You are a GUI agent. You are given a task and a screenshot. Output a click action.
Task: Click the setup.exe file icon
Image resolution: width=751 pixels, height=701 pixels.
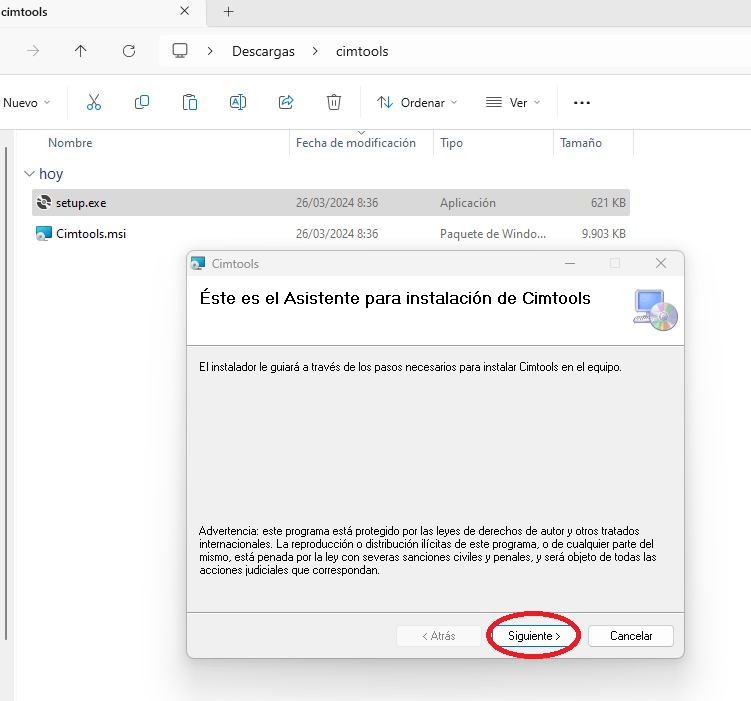click(44, 203)
